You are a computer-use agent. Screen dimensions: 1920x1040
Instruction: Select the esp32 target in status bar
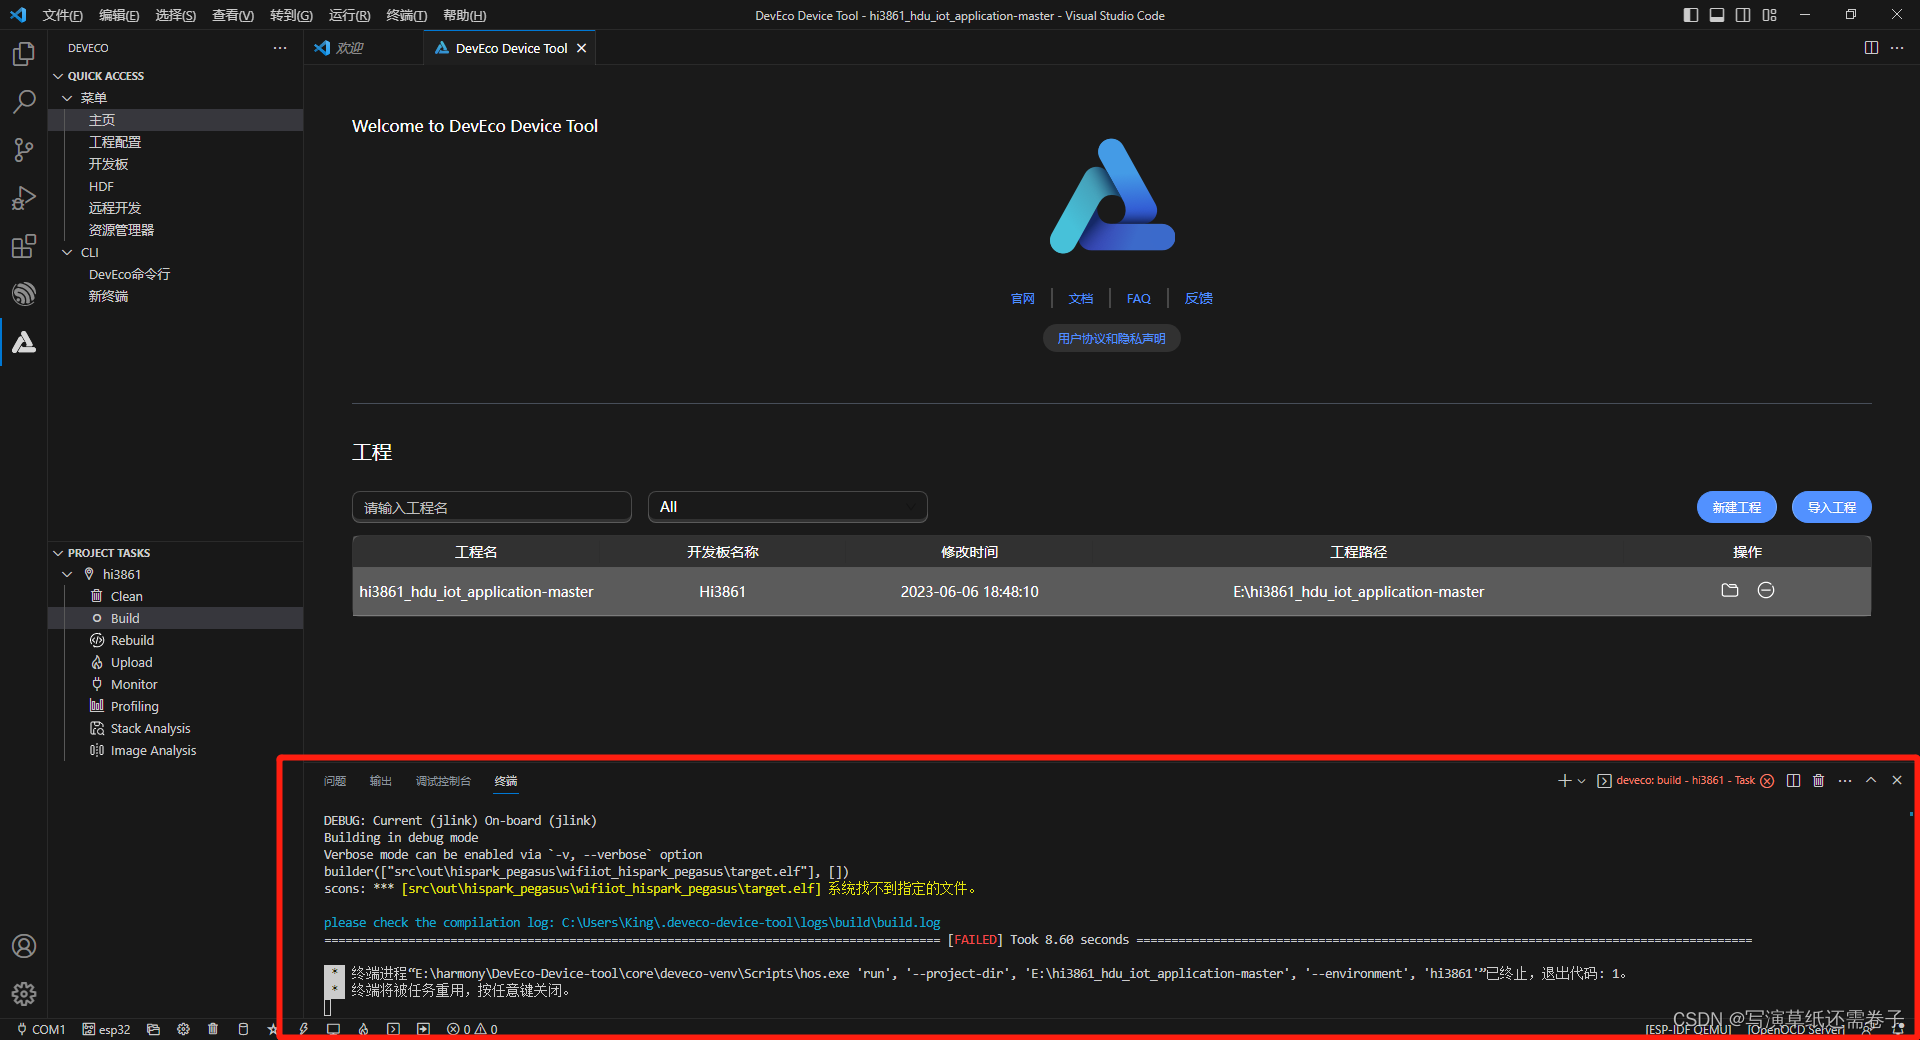pyautogui.click(x=106, y=1029)
